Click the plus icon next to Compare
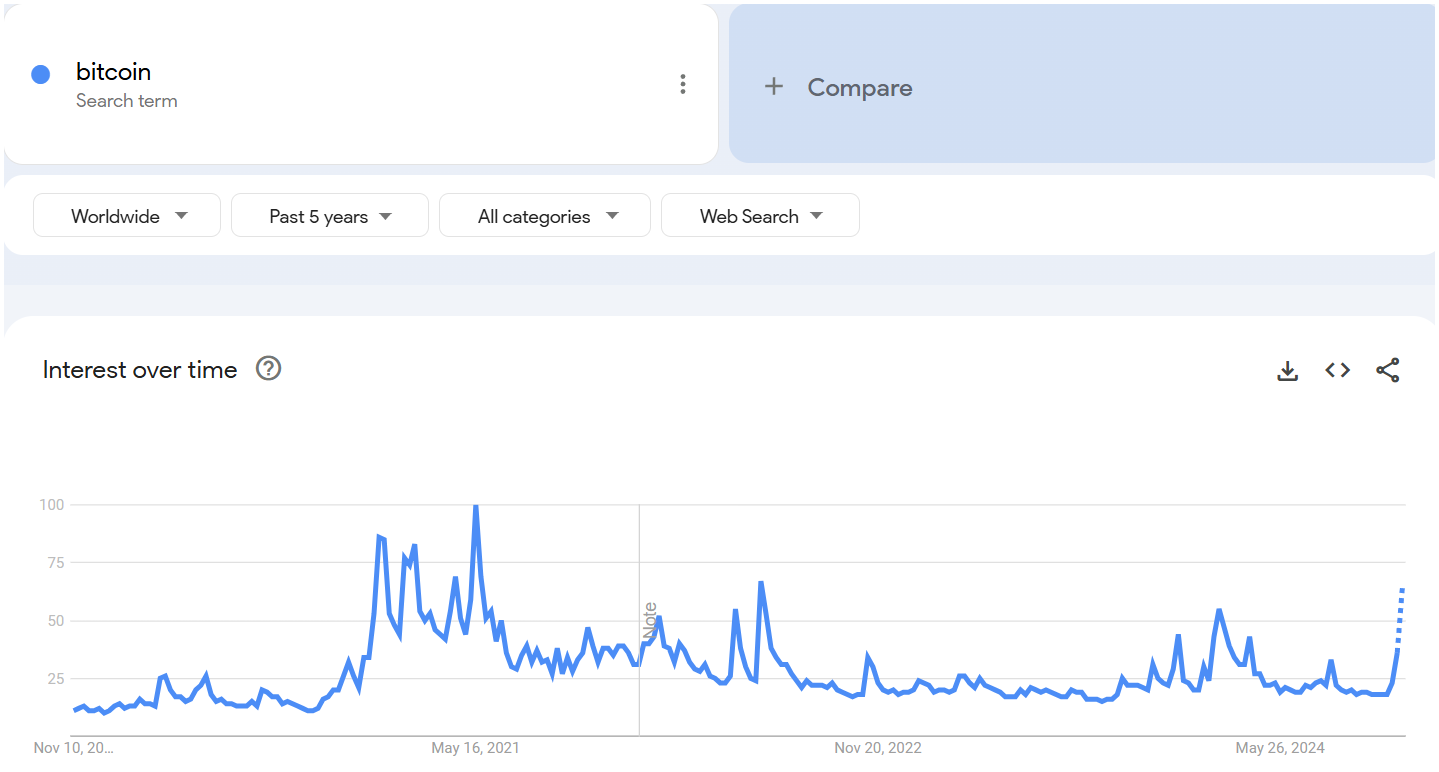Viewport: 1439px width, 772px height. pos(773,87)
